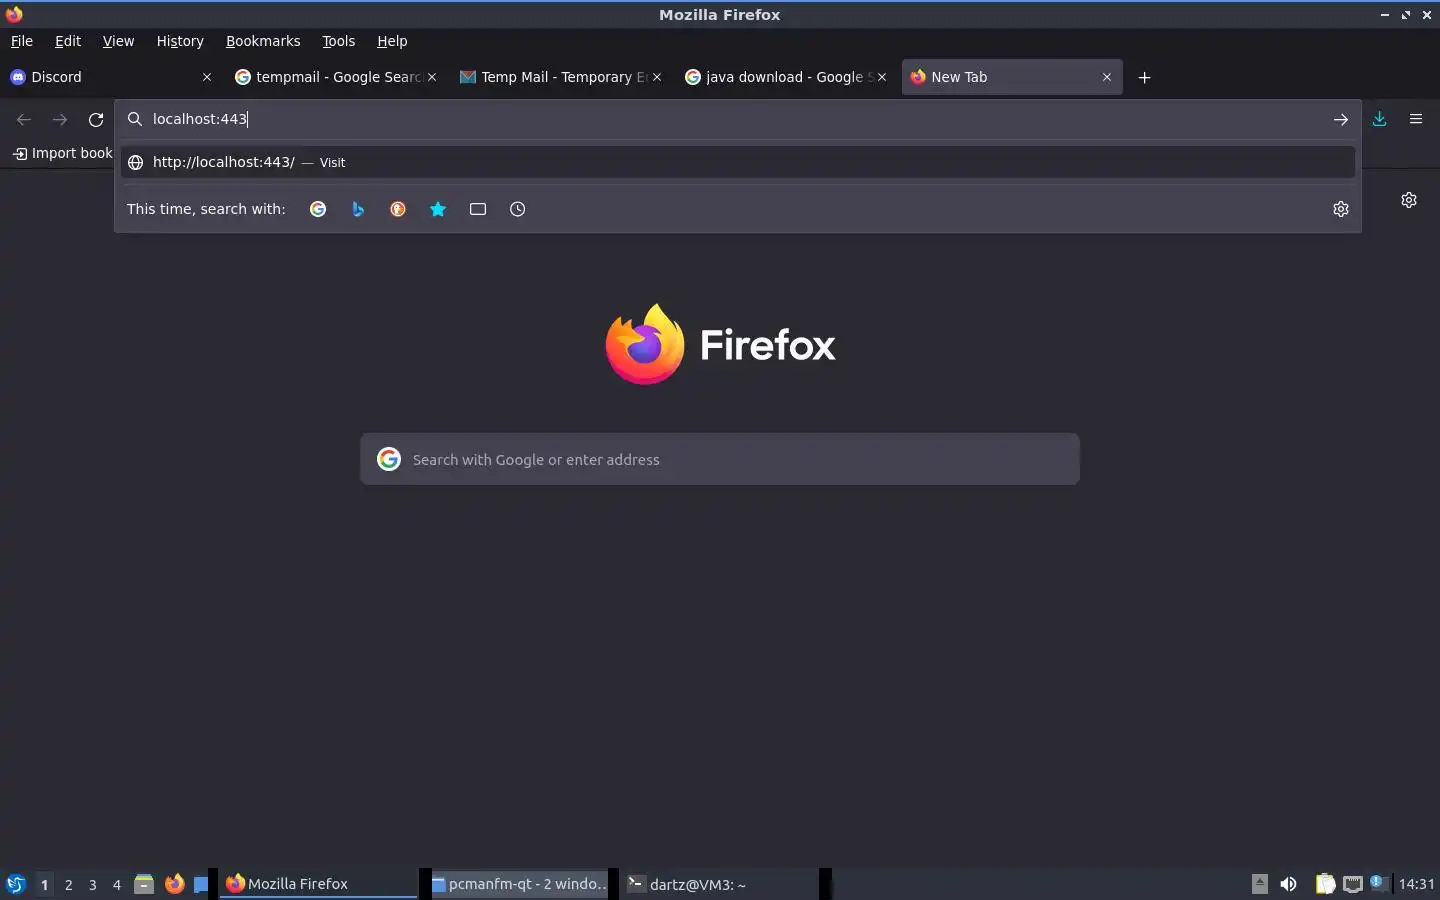Open the Edit menu
Image resolution: width=1440 pixels, height=900 pixels.
click(x=68, y=41)
